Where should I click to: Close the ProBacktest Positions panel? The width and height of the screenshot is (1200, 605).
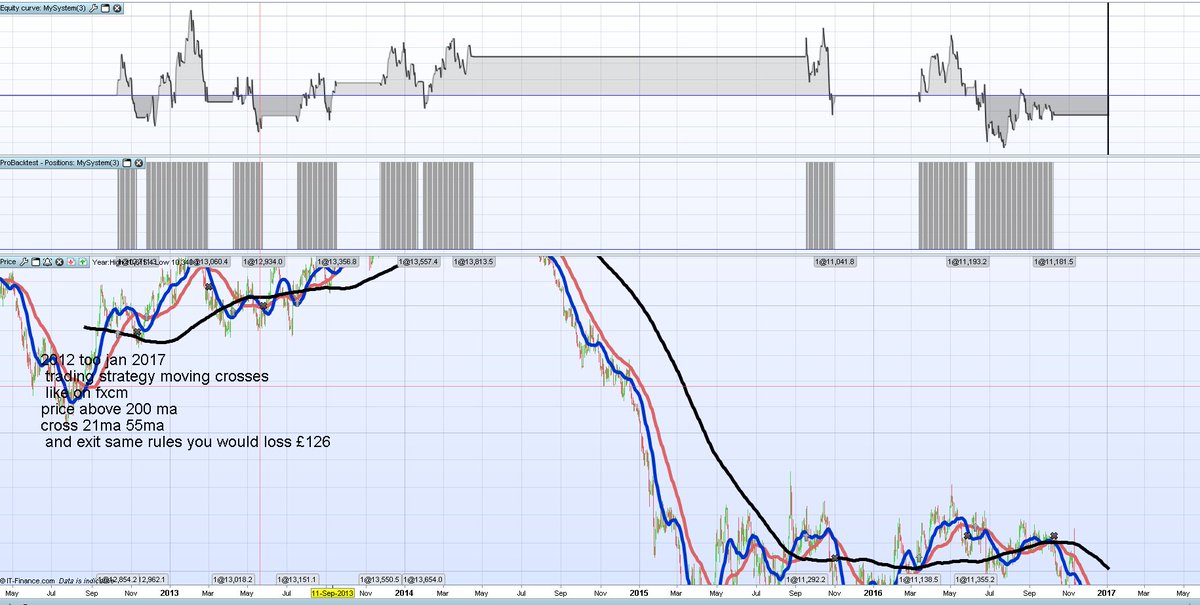139,162
